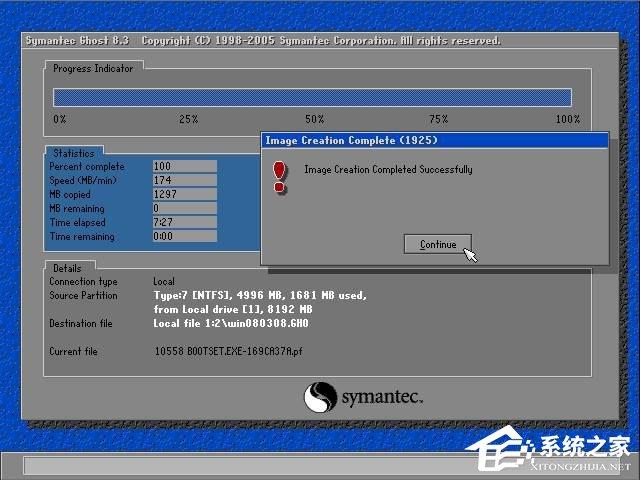Image resolution: width=640 pixels, height=480 pixels.
Task: Click the Current file label
Action: click(73, 351)
